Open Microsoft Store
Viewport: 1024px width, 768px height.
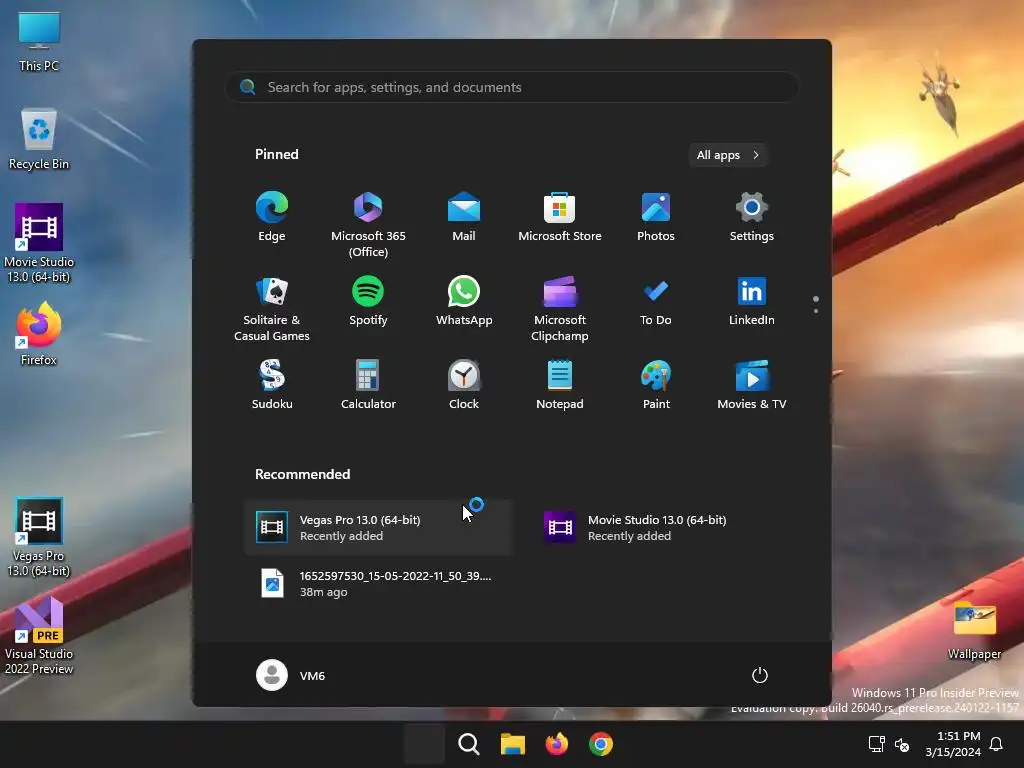pos(560,217)
